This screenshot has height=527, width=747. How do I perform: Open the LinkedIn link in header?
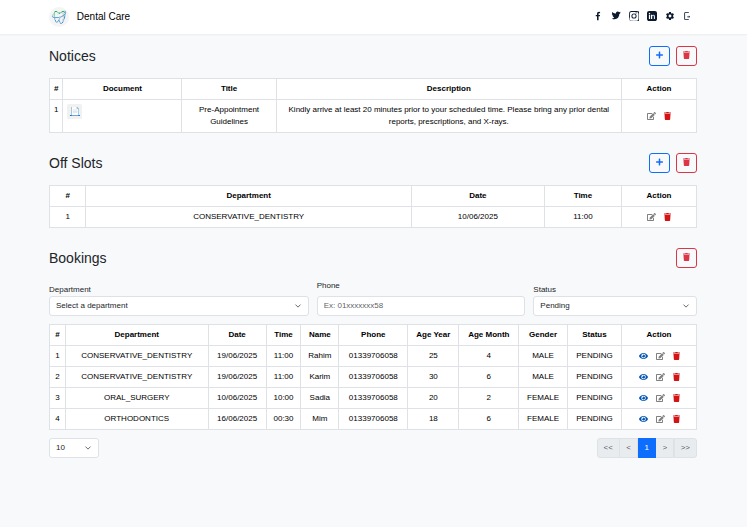652,16
